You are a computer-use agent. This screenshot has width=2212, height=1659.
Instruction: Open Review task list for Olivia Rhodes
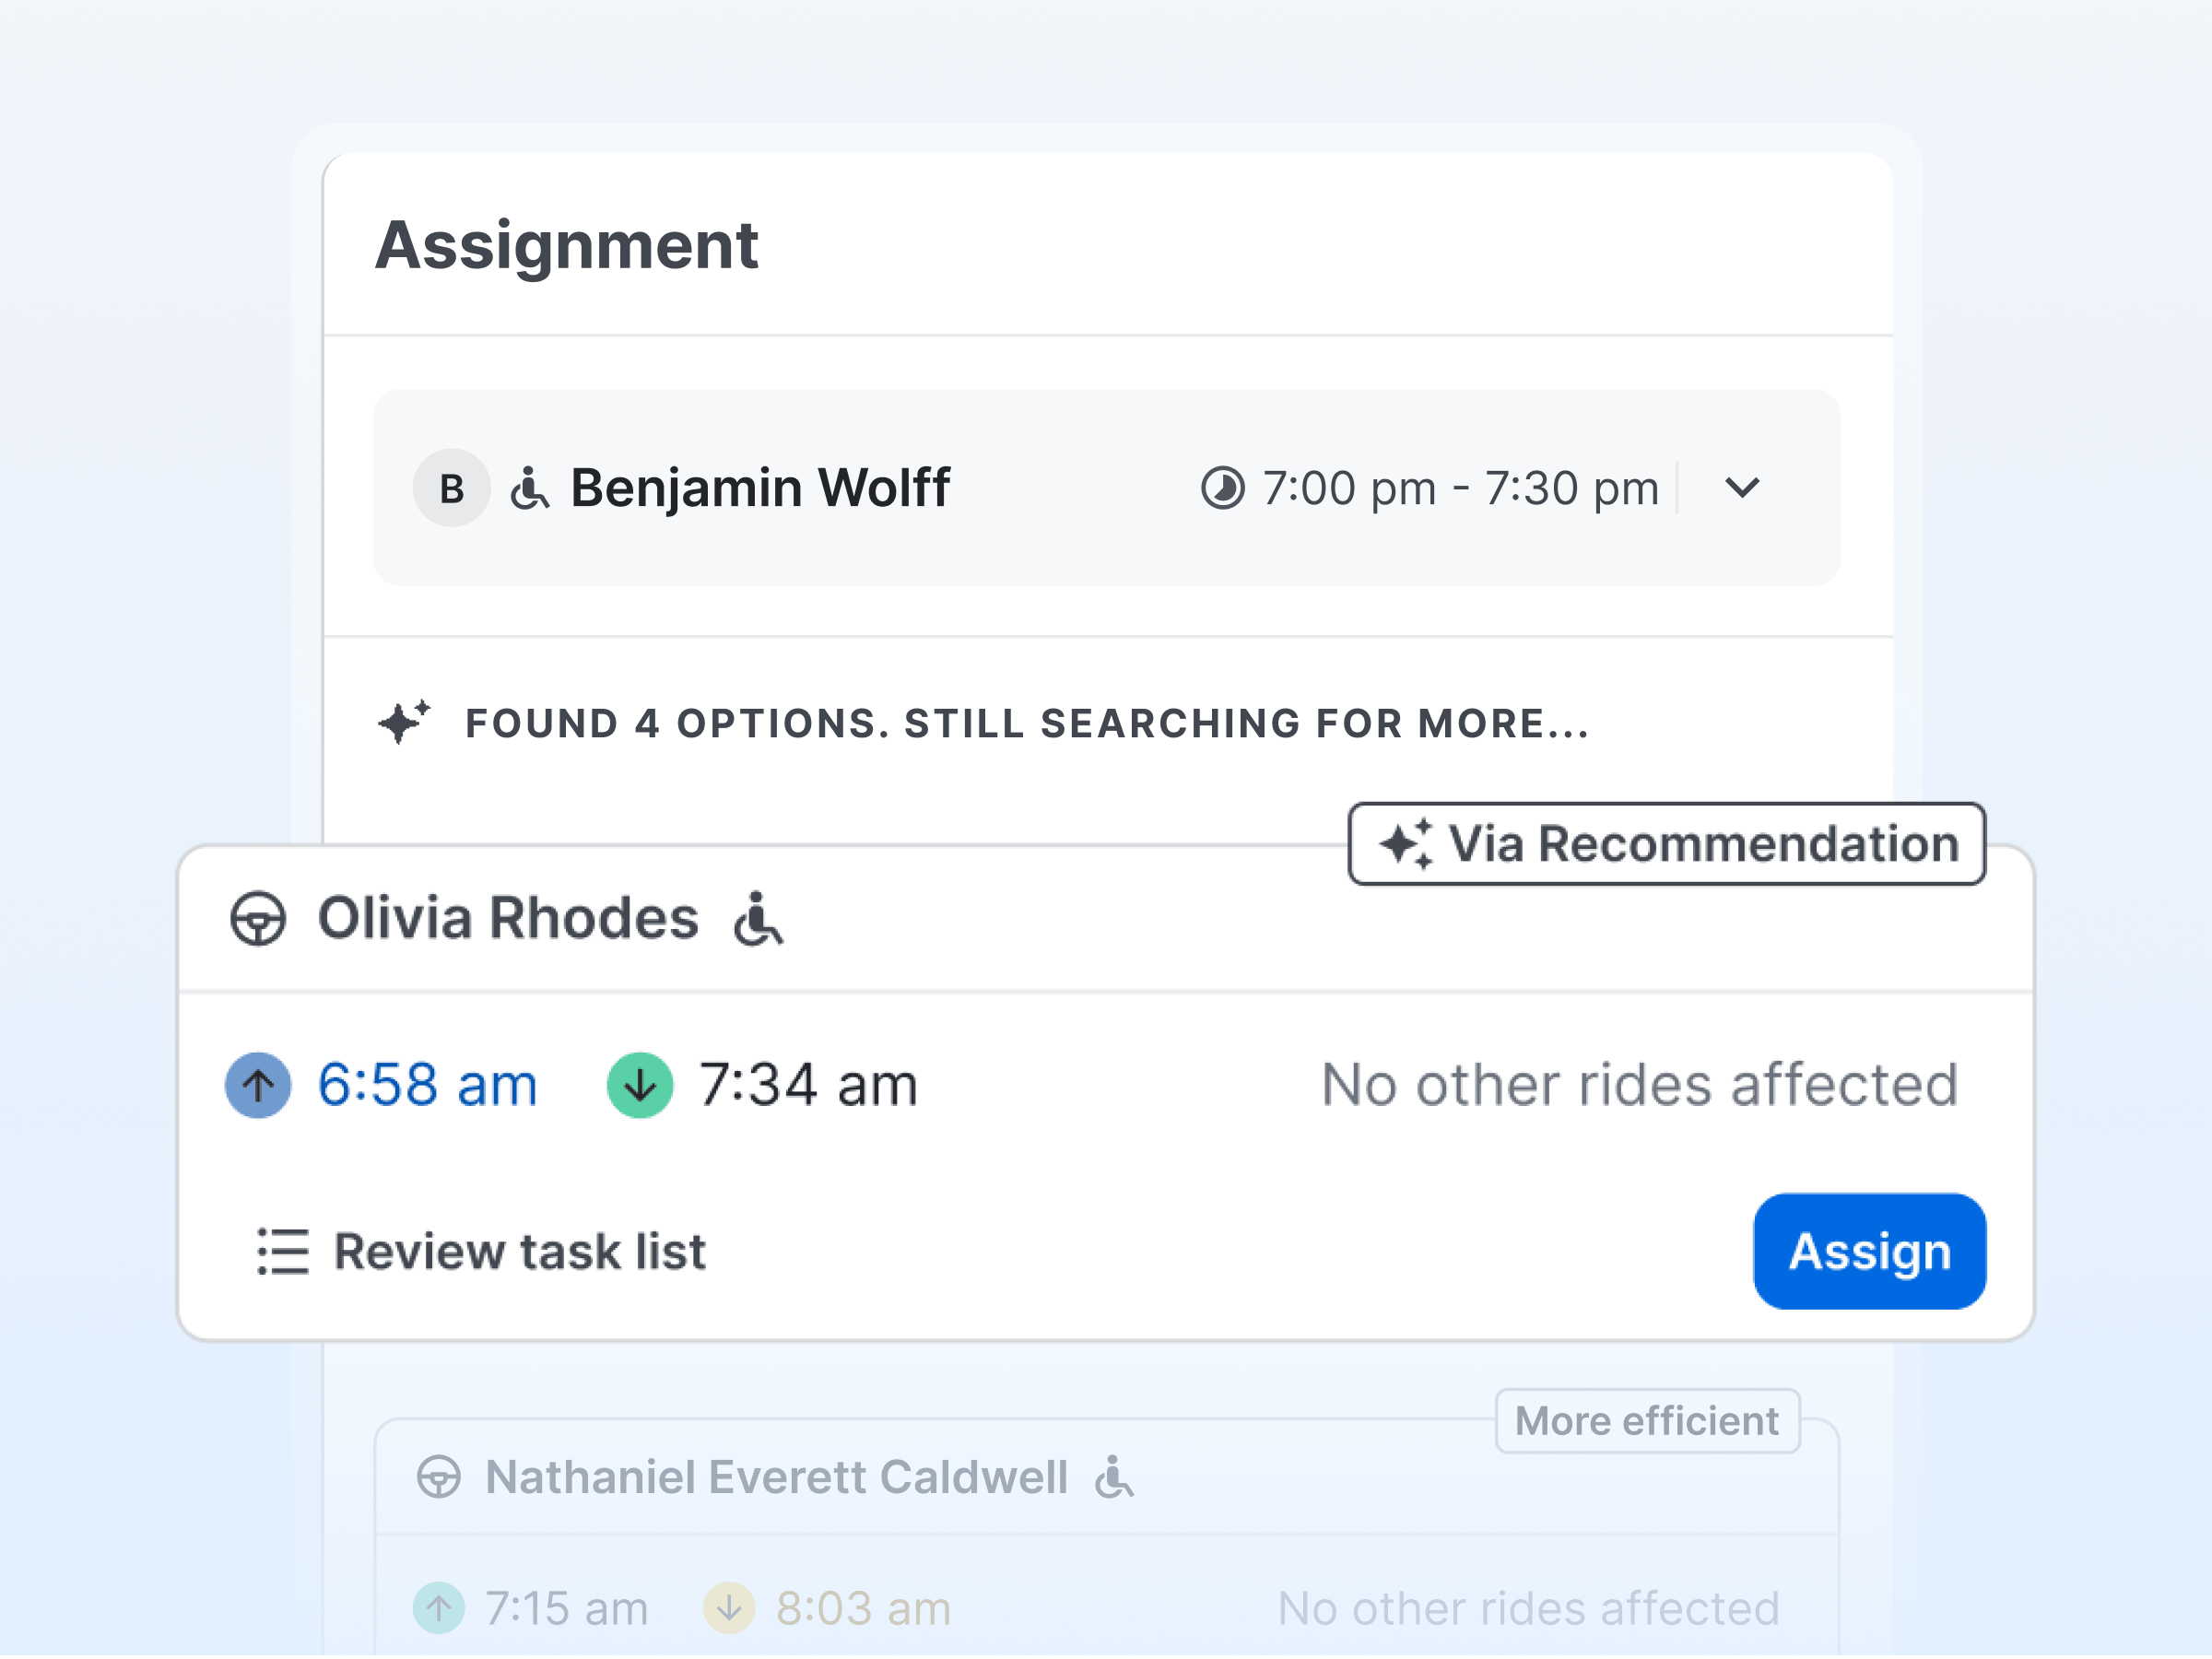481,1252
